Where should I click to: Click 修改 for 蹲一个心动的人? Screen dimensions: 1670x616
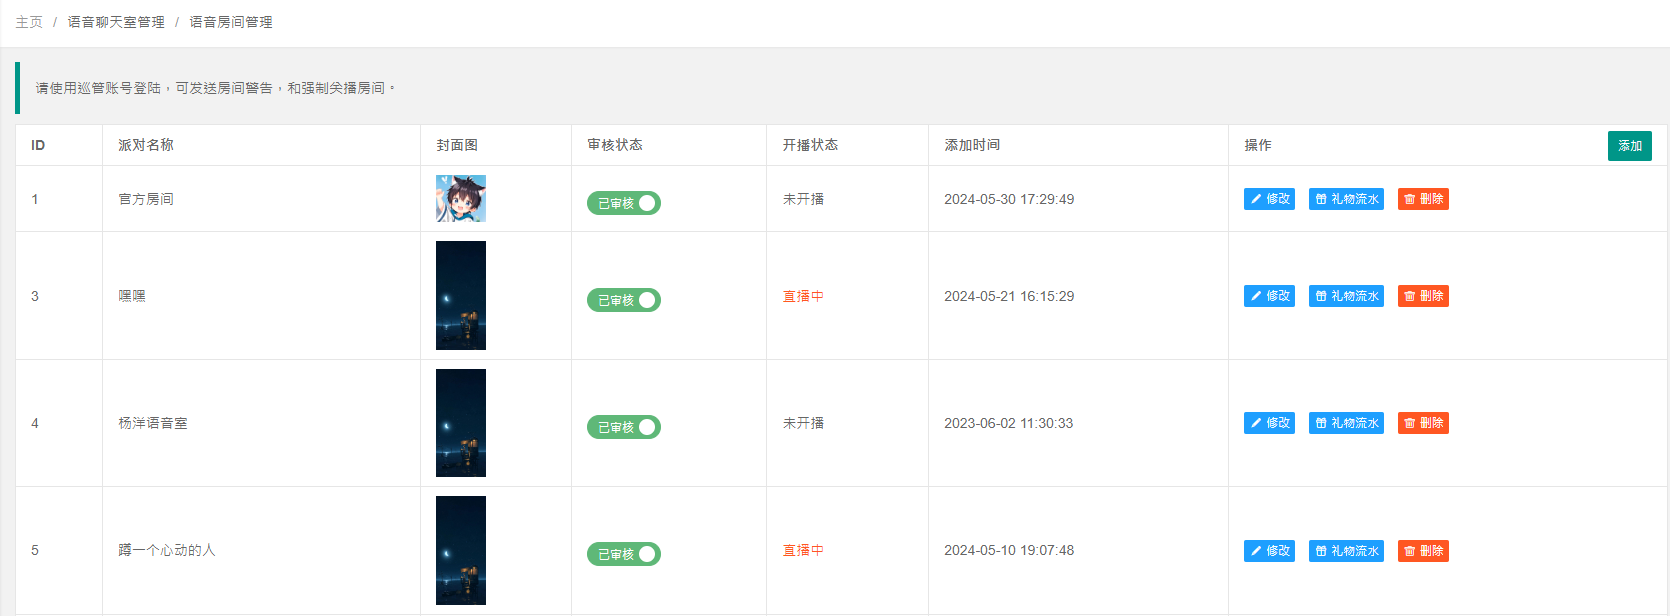(1269, 551)
